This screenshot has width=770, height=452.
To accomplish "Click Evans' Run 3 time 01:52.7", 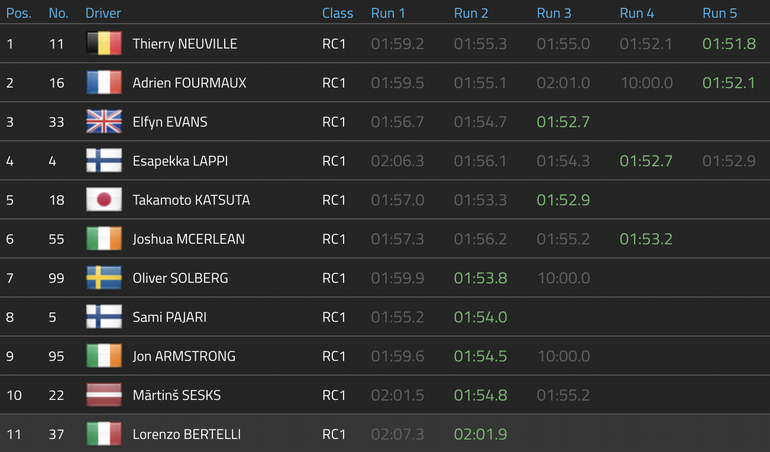I will (x=563, y=122).
